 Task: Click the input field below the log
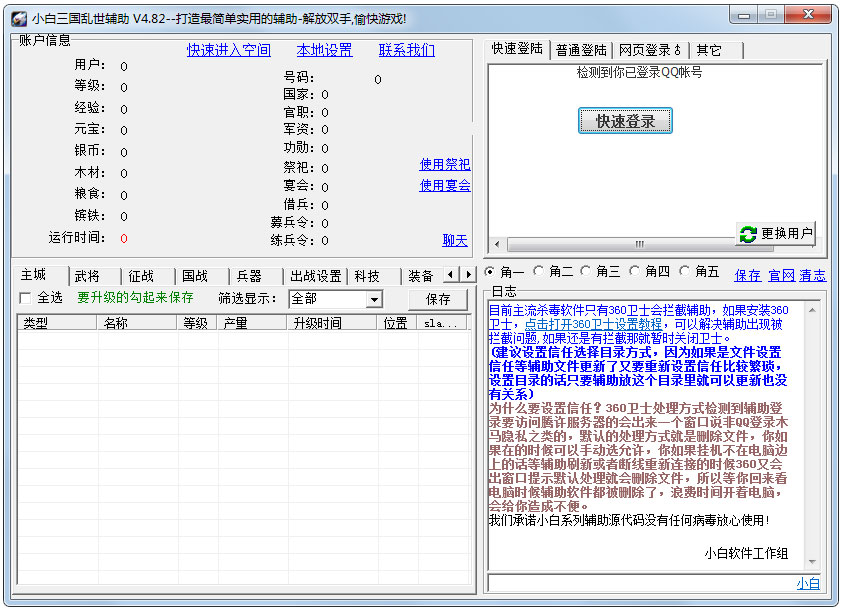click(x=640, y=583)
